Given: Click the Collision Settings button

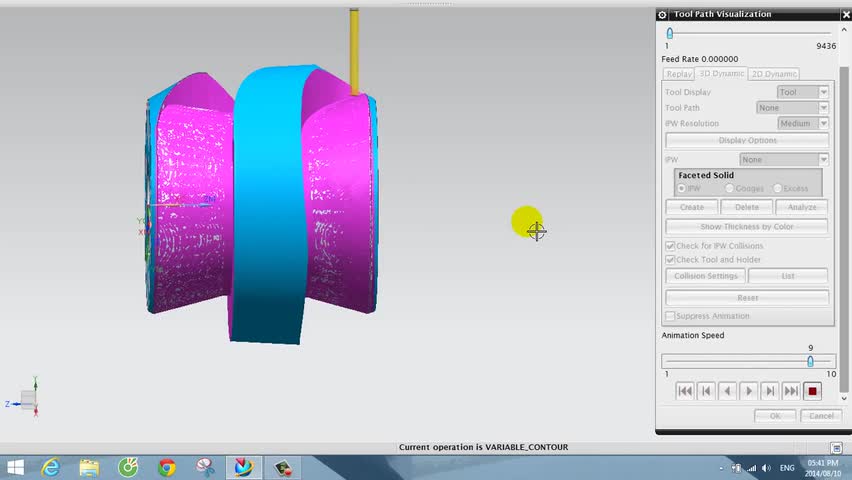Looking at the screenshot, I should 705,276.
